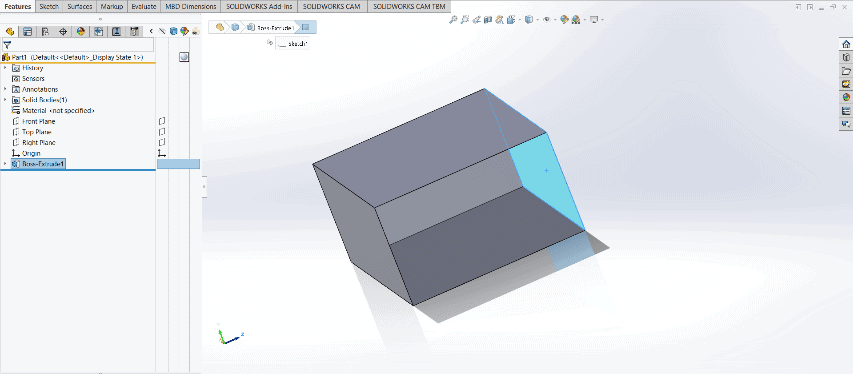Viewport: 853px width, 374px height.
Task: Select Material <not specified> item
Action: [x=53, y=111]
